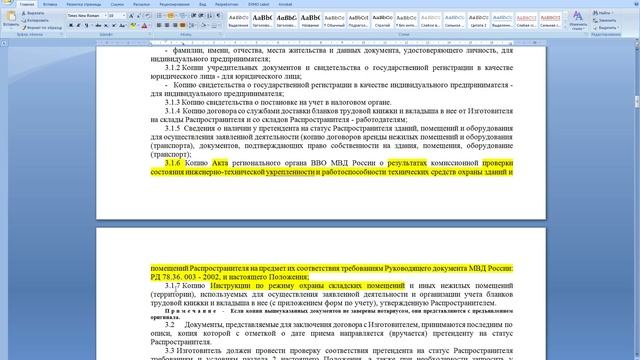This screenshot has height=360, width=640.
Task: Click the Shading paint bucket color button
Action: [x=203, y=25]
